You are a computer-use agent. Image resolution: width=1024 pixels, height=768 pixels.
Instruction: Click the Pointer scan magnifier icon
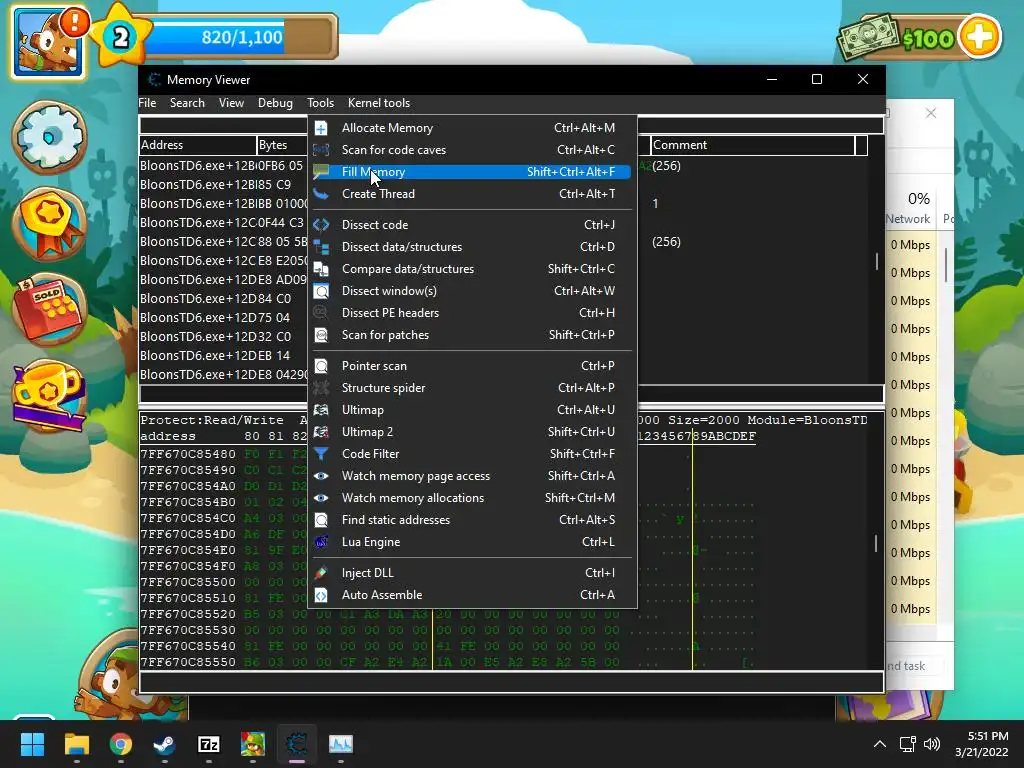click(x=321, y=366)
